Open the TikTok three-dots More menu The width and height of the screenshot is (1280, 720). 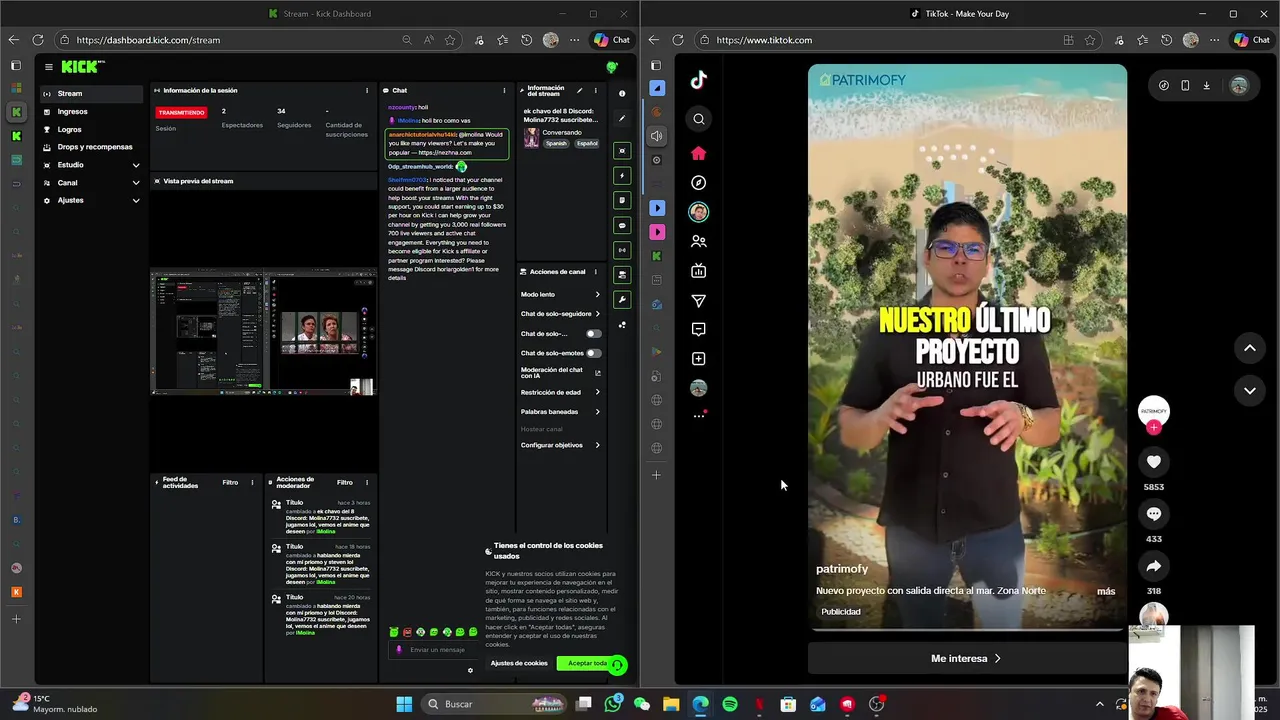(699, 416)
